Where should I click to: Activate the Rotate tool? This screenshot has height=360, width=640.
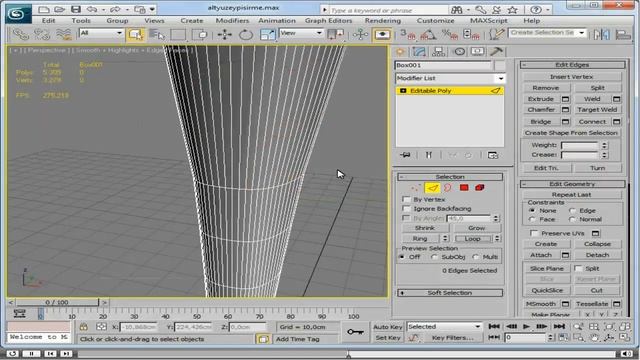tap(246, 35)
